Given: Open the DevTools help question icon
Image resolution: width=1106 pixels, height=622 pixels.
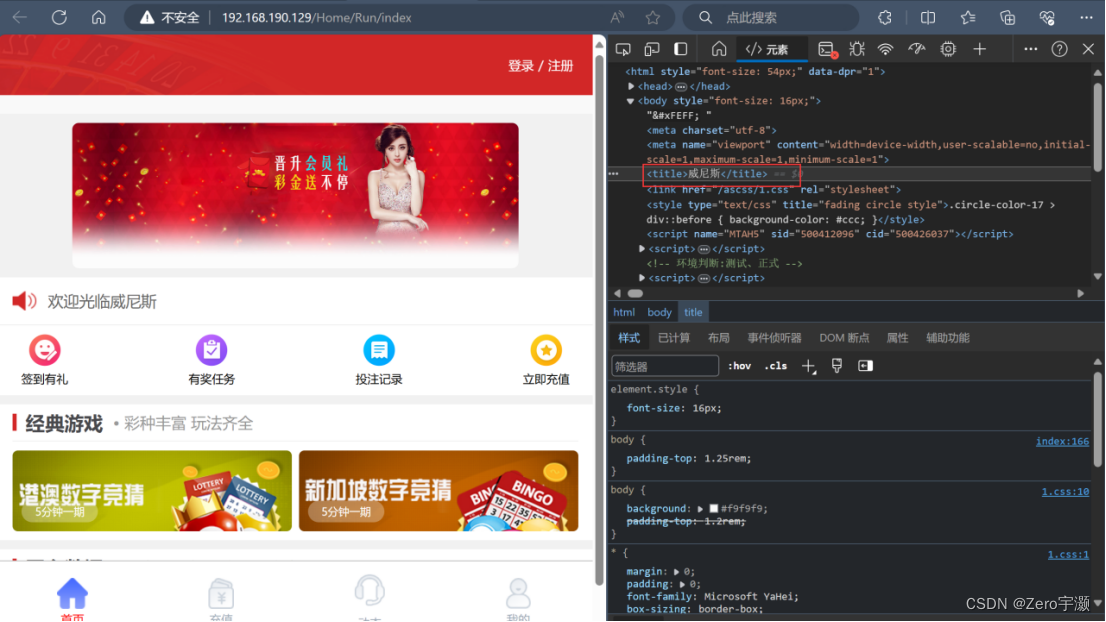Looking at the screenshot, I should tap(1059, 49).
